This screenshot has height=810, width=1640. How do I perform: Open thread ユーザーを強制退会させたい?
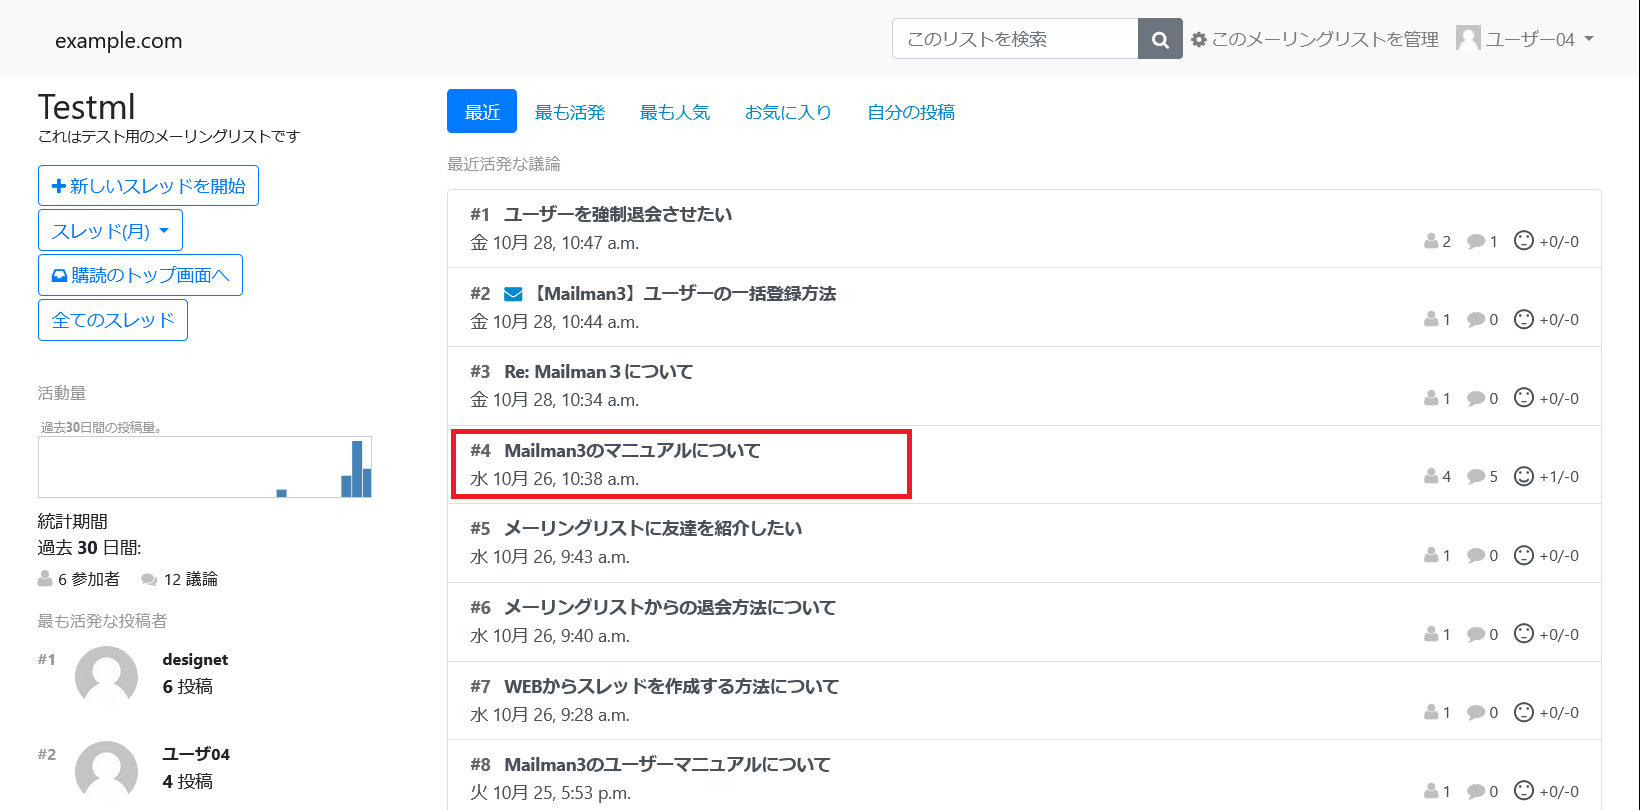tap(618, 214)
